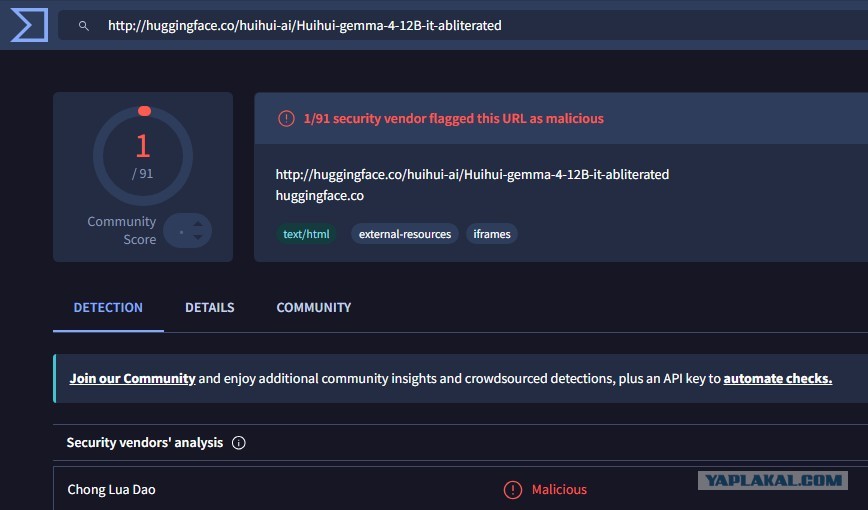
Task: Click the Chong Lua Dao vendor name
Action: point(111,490)
